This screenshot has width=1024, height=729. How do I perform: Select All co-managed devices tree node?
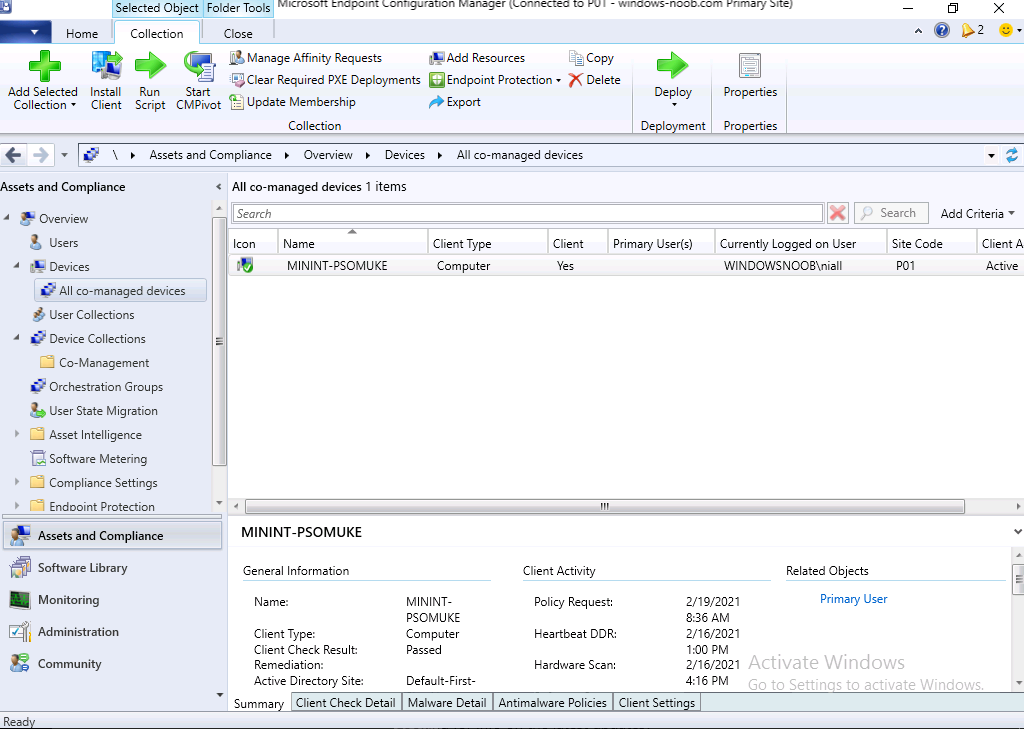click(x=121, y=291)
